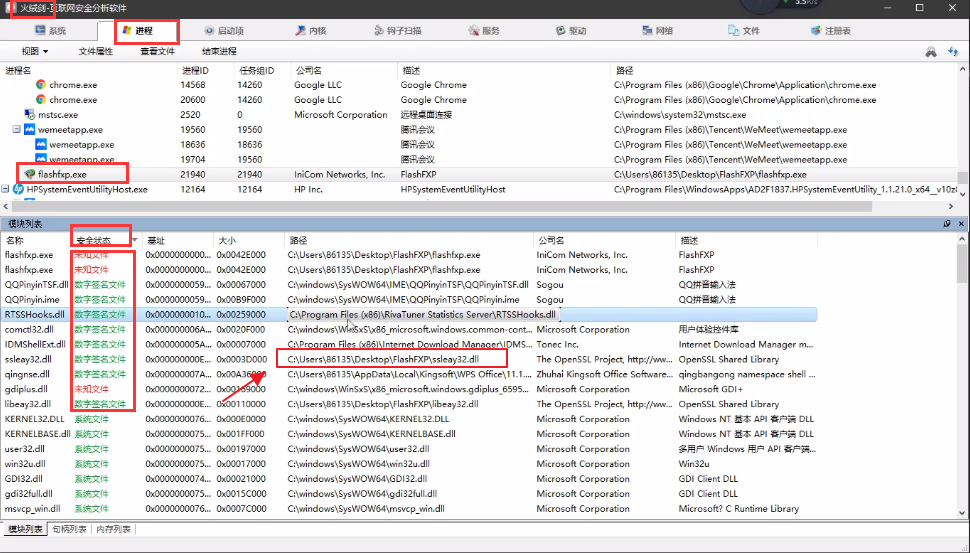Collapse the wemeetapp.exe process tree
The height and width of the screenshot is (553, 970).
(17, 130)
